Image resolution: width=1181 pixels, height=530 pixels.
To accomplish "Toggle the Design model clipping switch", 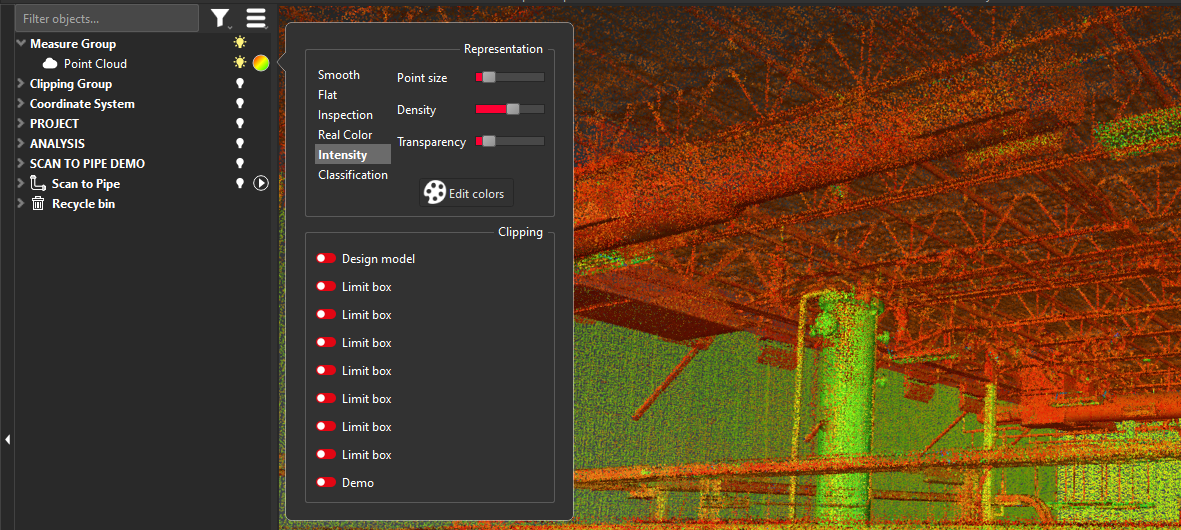I will point(326,259).
